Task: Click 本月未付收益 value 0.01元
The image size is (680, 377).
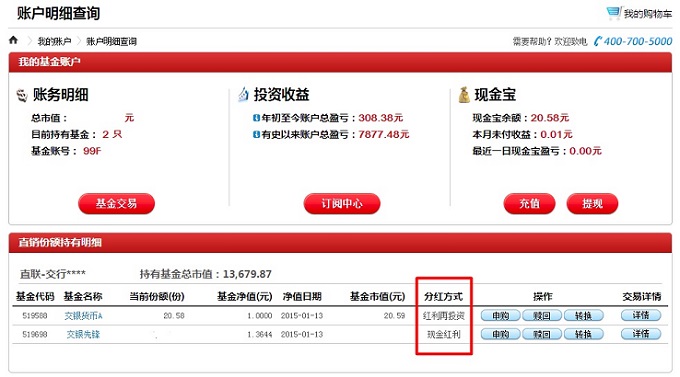Action: (556, 134)
